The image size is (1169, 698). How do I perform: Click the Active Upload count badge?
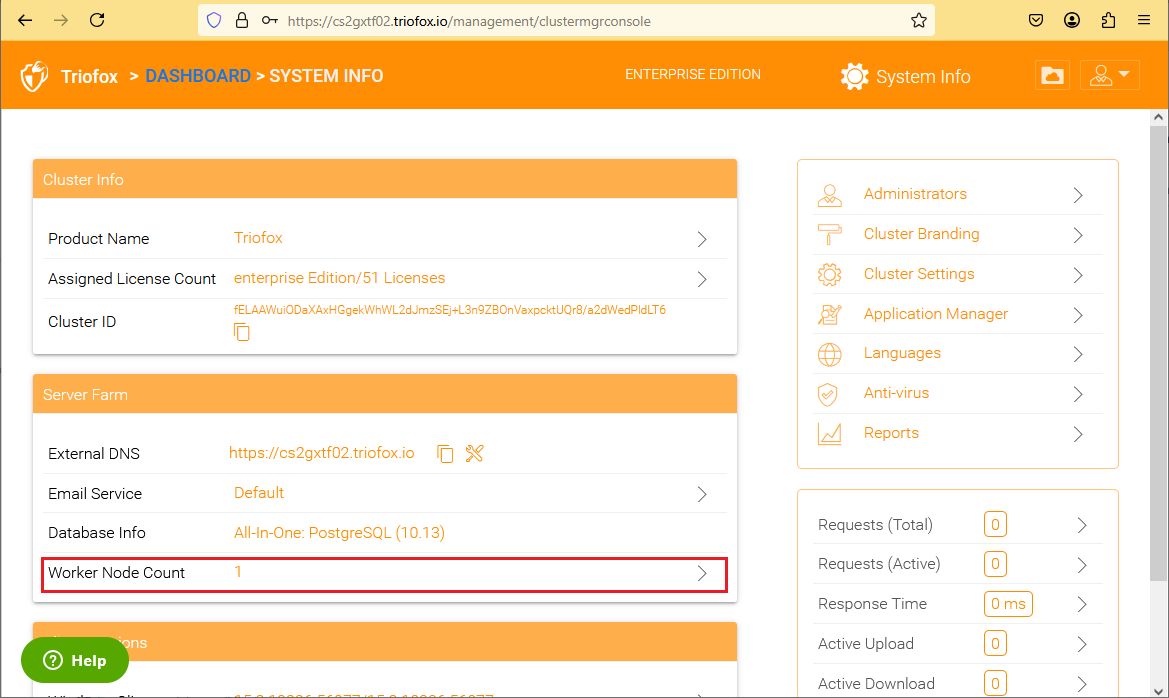point(995,644)
